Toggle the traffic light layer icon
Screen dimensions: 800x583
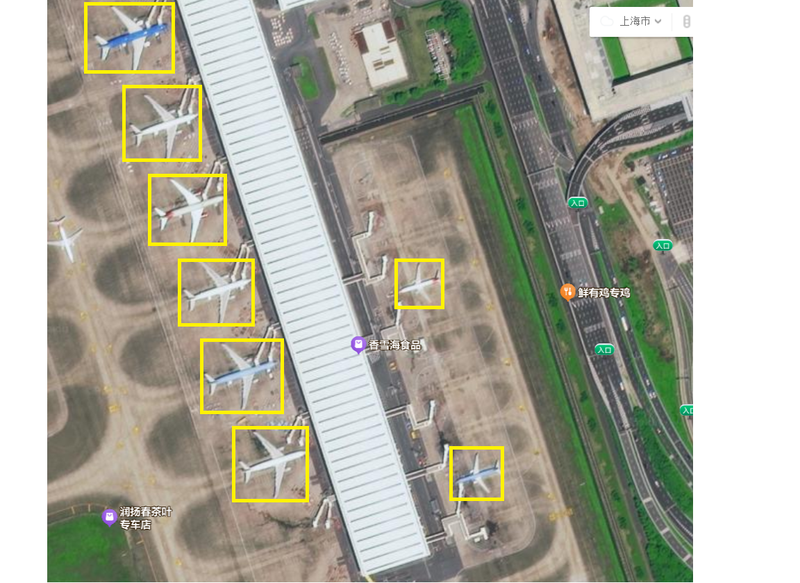[x=686, y=21]
